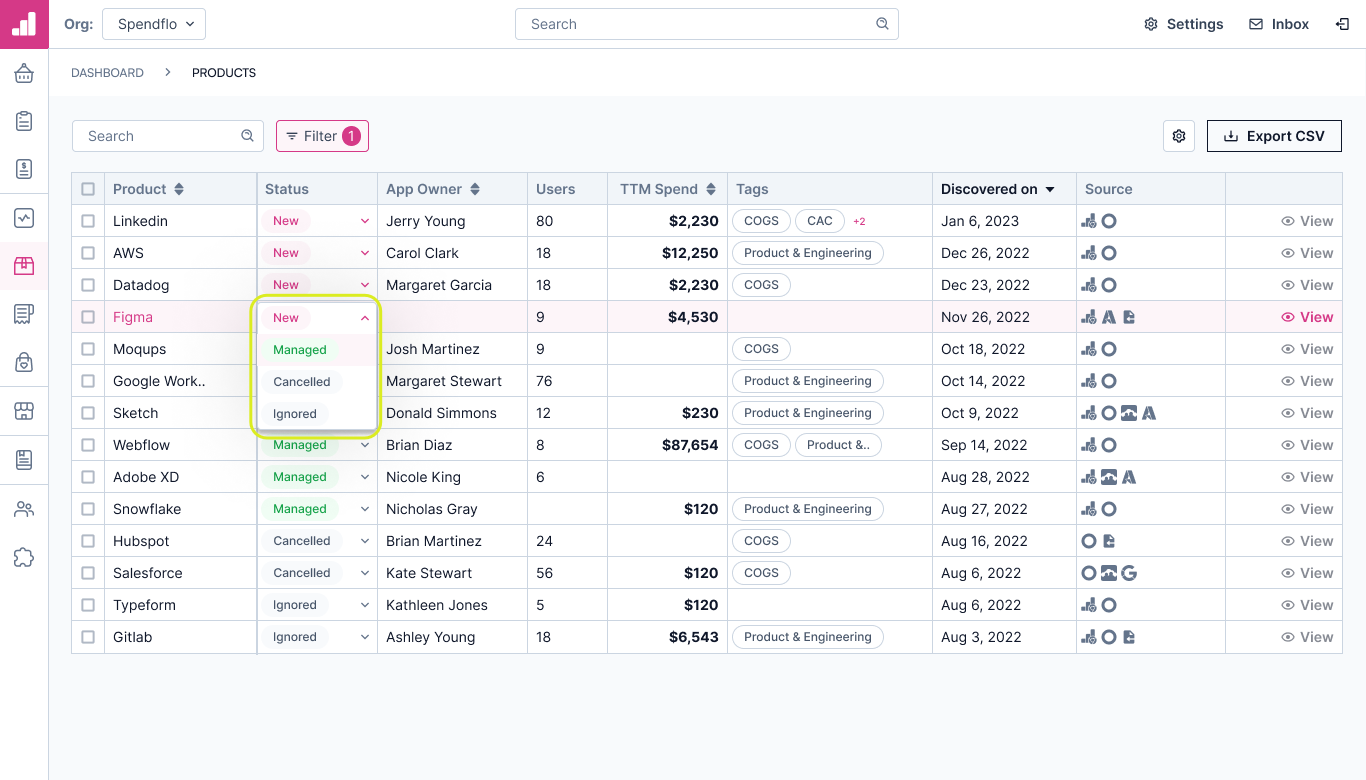Click the Product & Engineering tag on AWS row
Image resolution: width=1366 pixels, height=780 pixels.
[x=808, y=253]
